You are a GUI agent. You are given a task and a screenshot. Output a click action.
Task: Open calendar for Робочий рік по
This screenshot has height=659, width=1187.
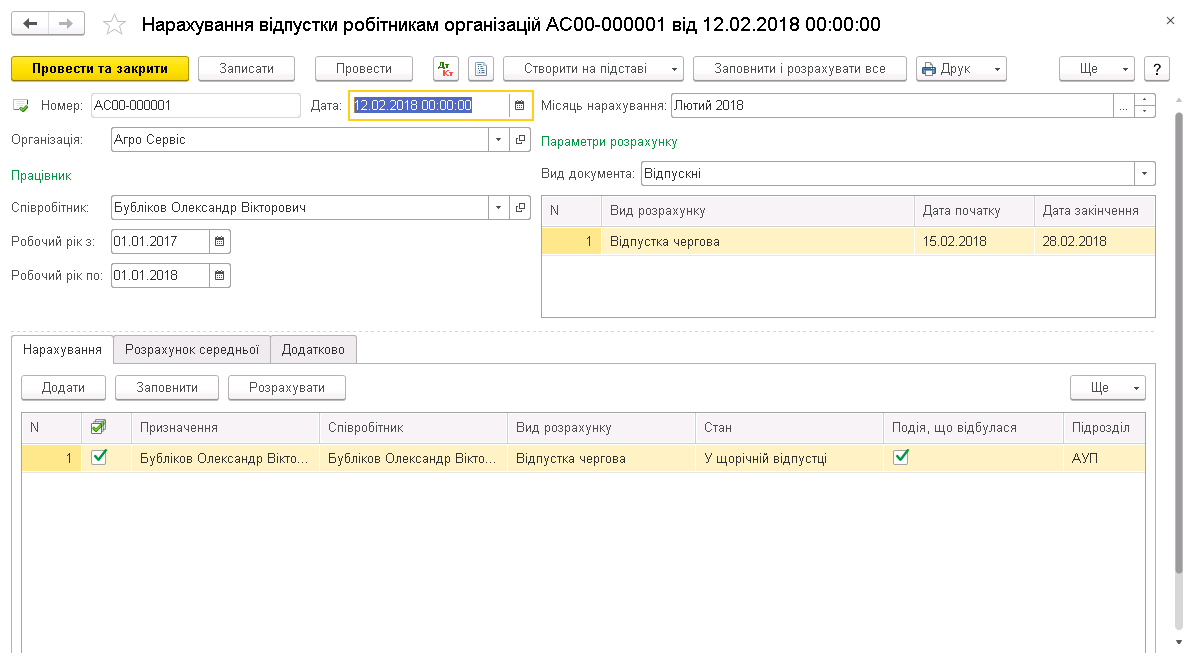click(x=220, y=275)
